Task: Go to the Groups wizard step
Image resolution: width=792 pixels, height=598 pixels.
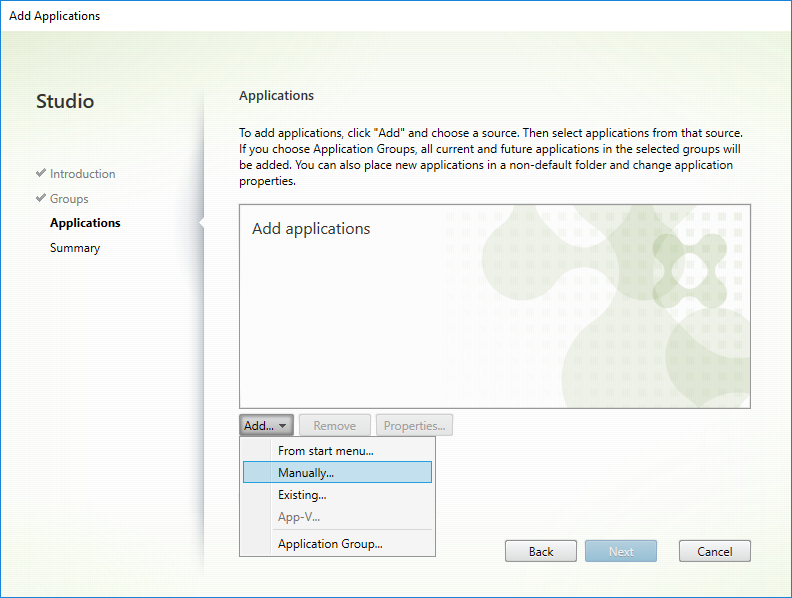Action: click(69, 198)
